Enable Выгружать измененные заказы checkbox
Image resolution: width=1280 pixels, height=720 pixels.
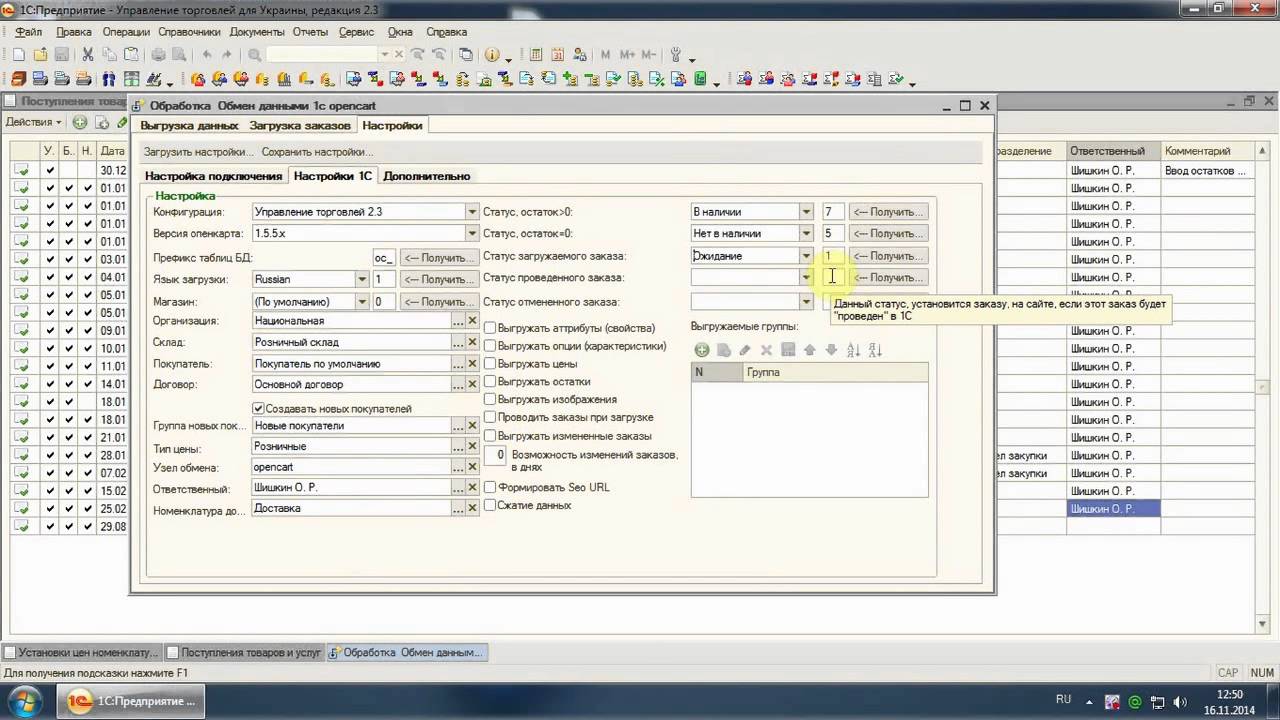point(490,436)
